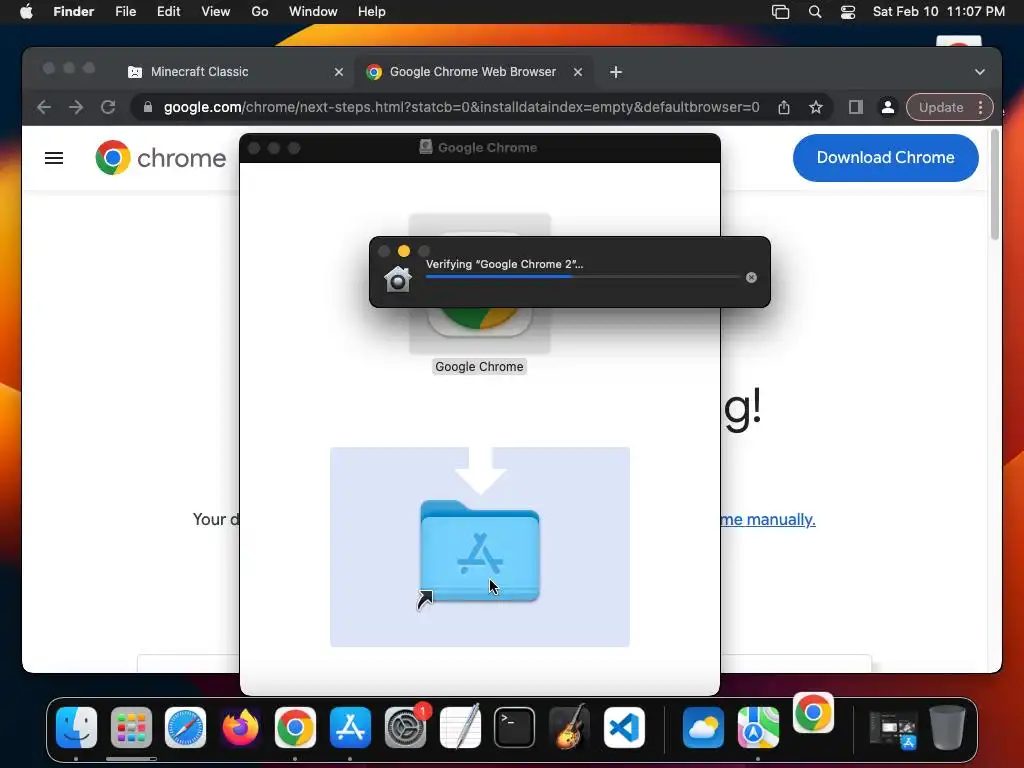Viewport: 1024px width, 768px height.
Task: Open the Finder menu
Action: [73, 12]
